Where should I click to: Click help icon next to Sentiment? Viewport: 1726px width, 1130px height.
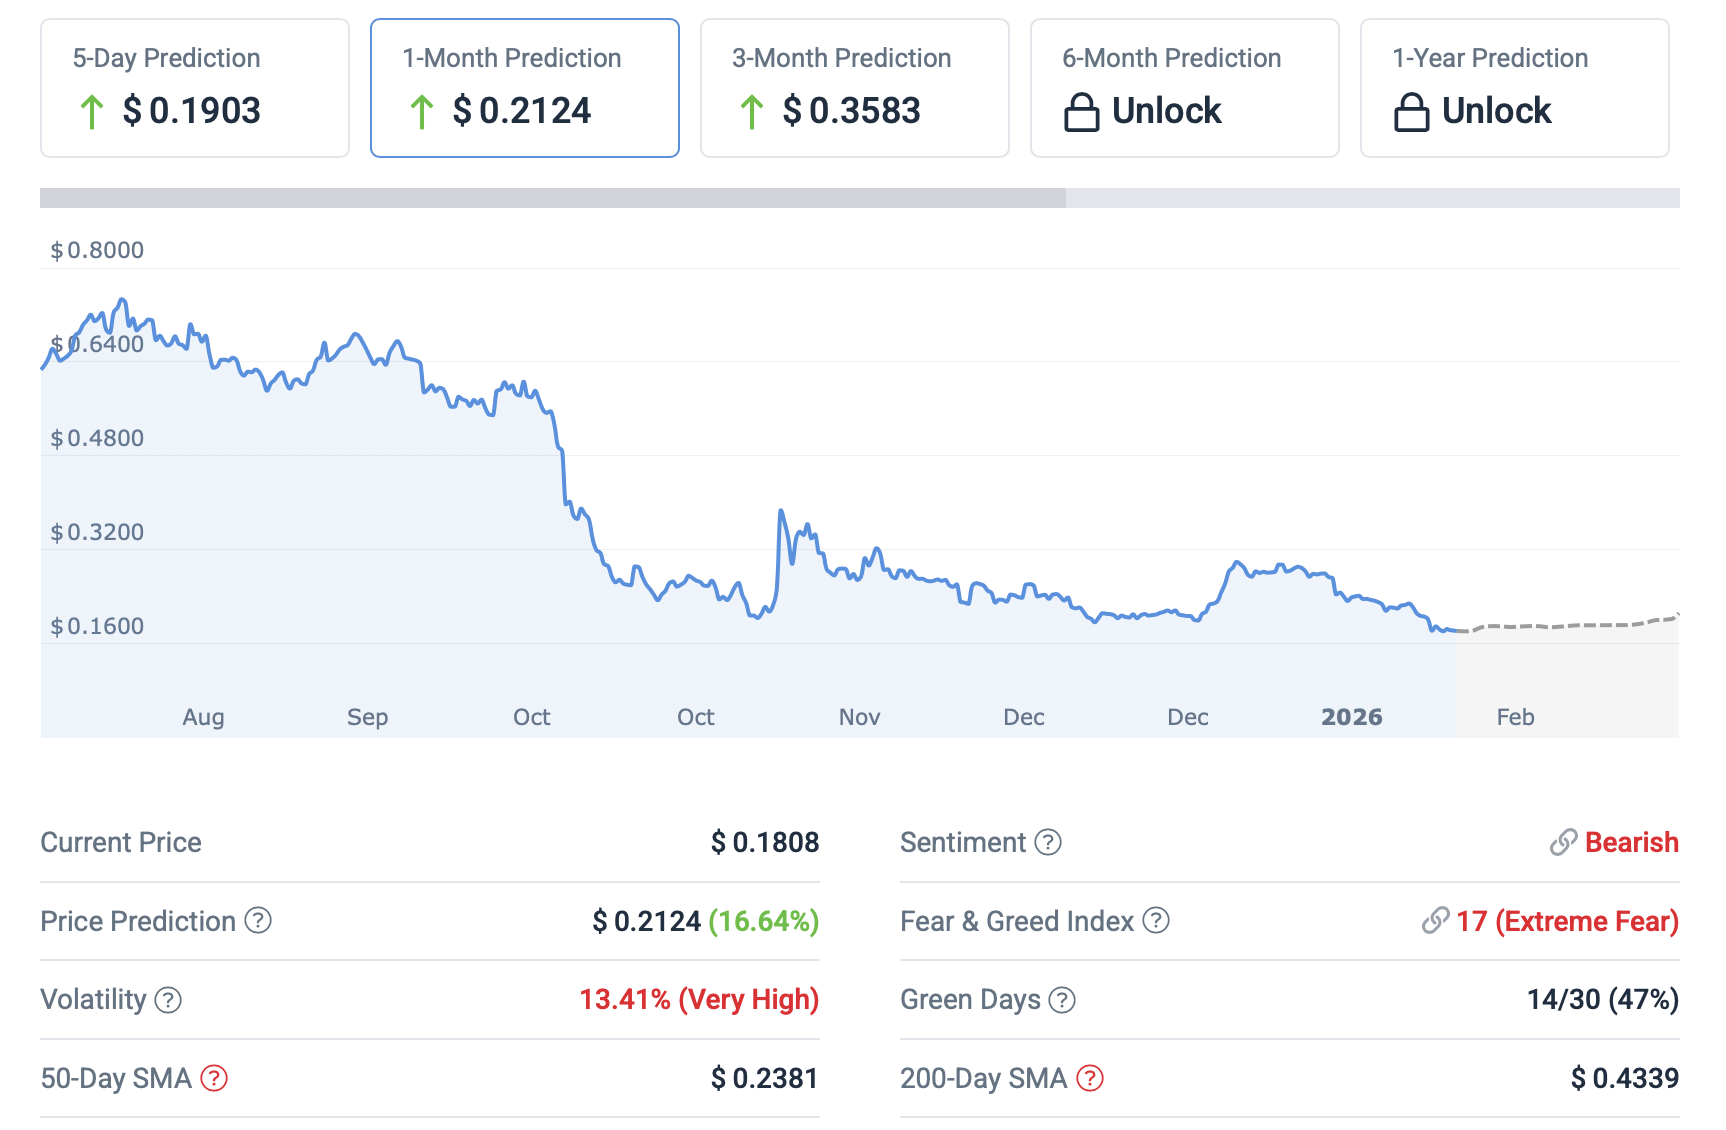pyautogui.click(x=1047, y=842)
